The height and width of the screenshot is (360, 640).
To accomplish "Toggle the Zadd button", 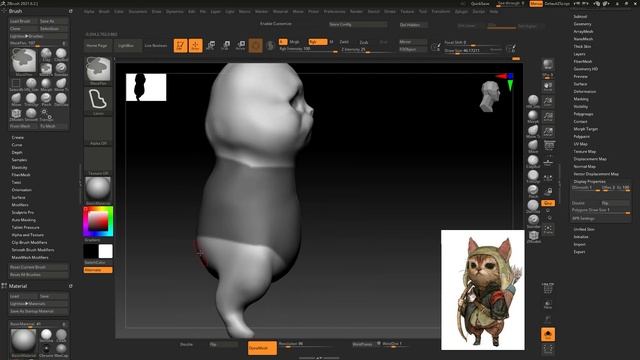I will [x=344, y=42].
